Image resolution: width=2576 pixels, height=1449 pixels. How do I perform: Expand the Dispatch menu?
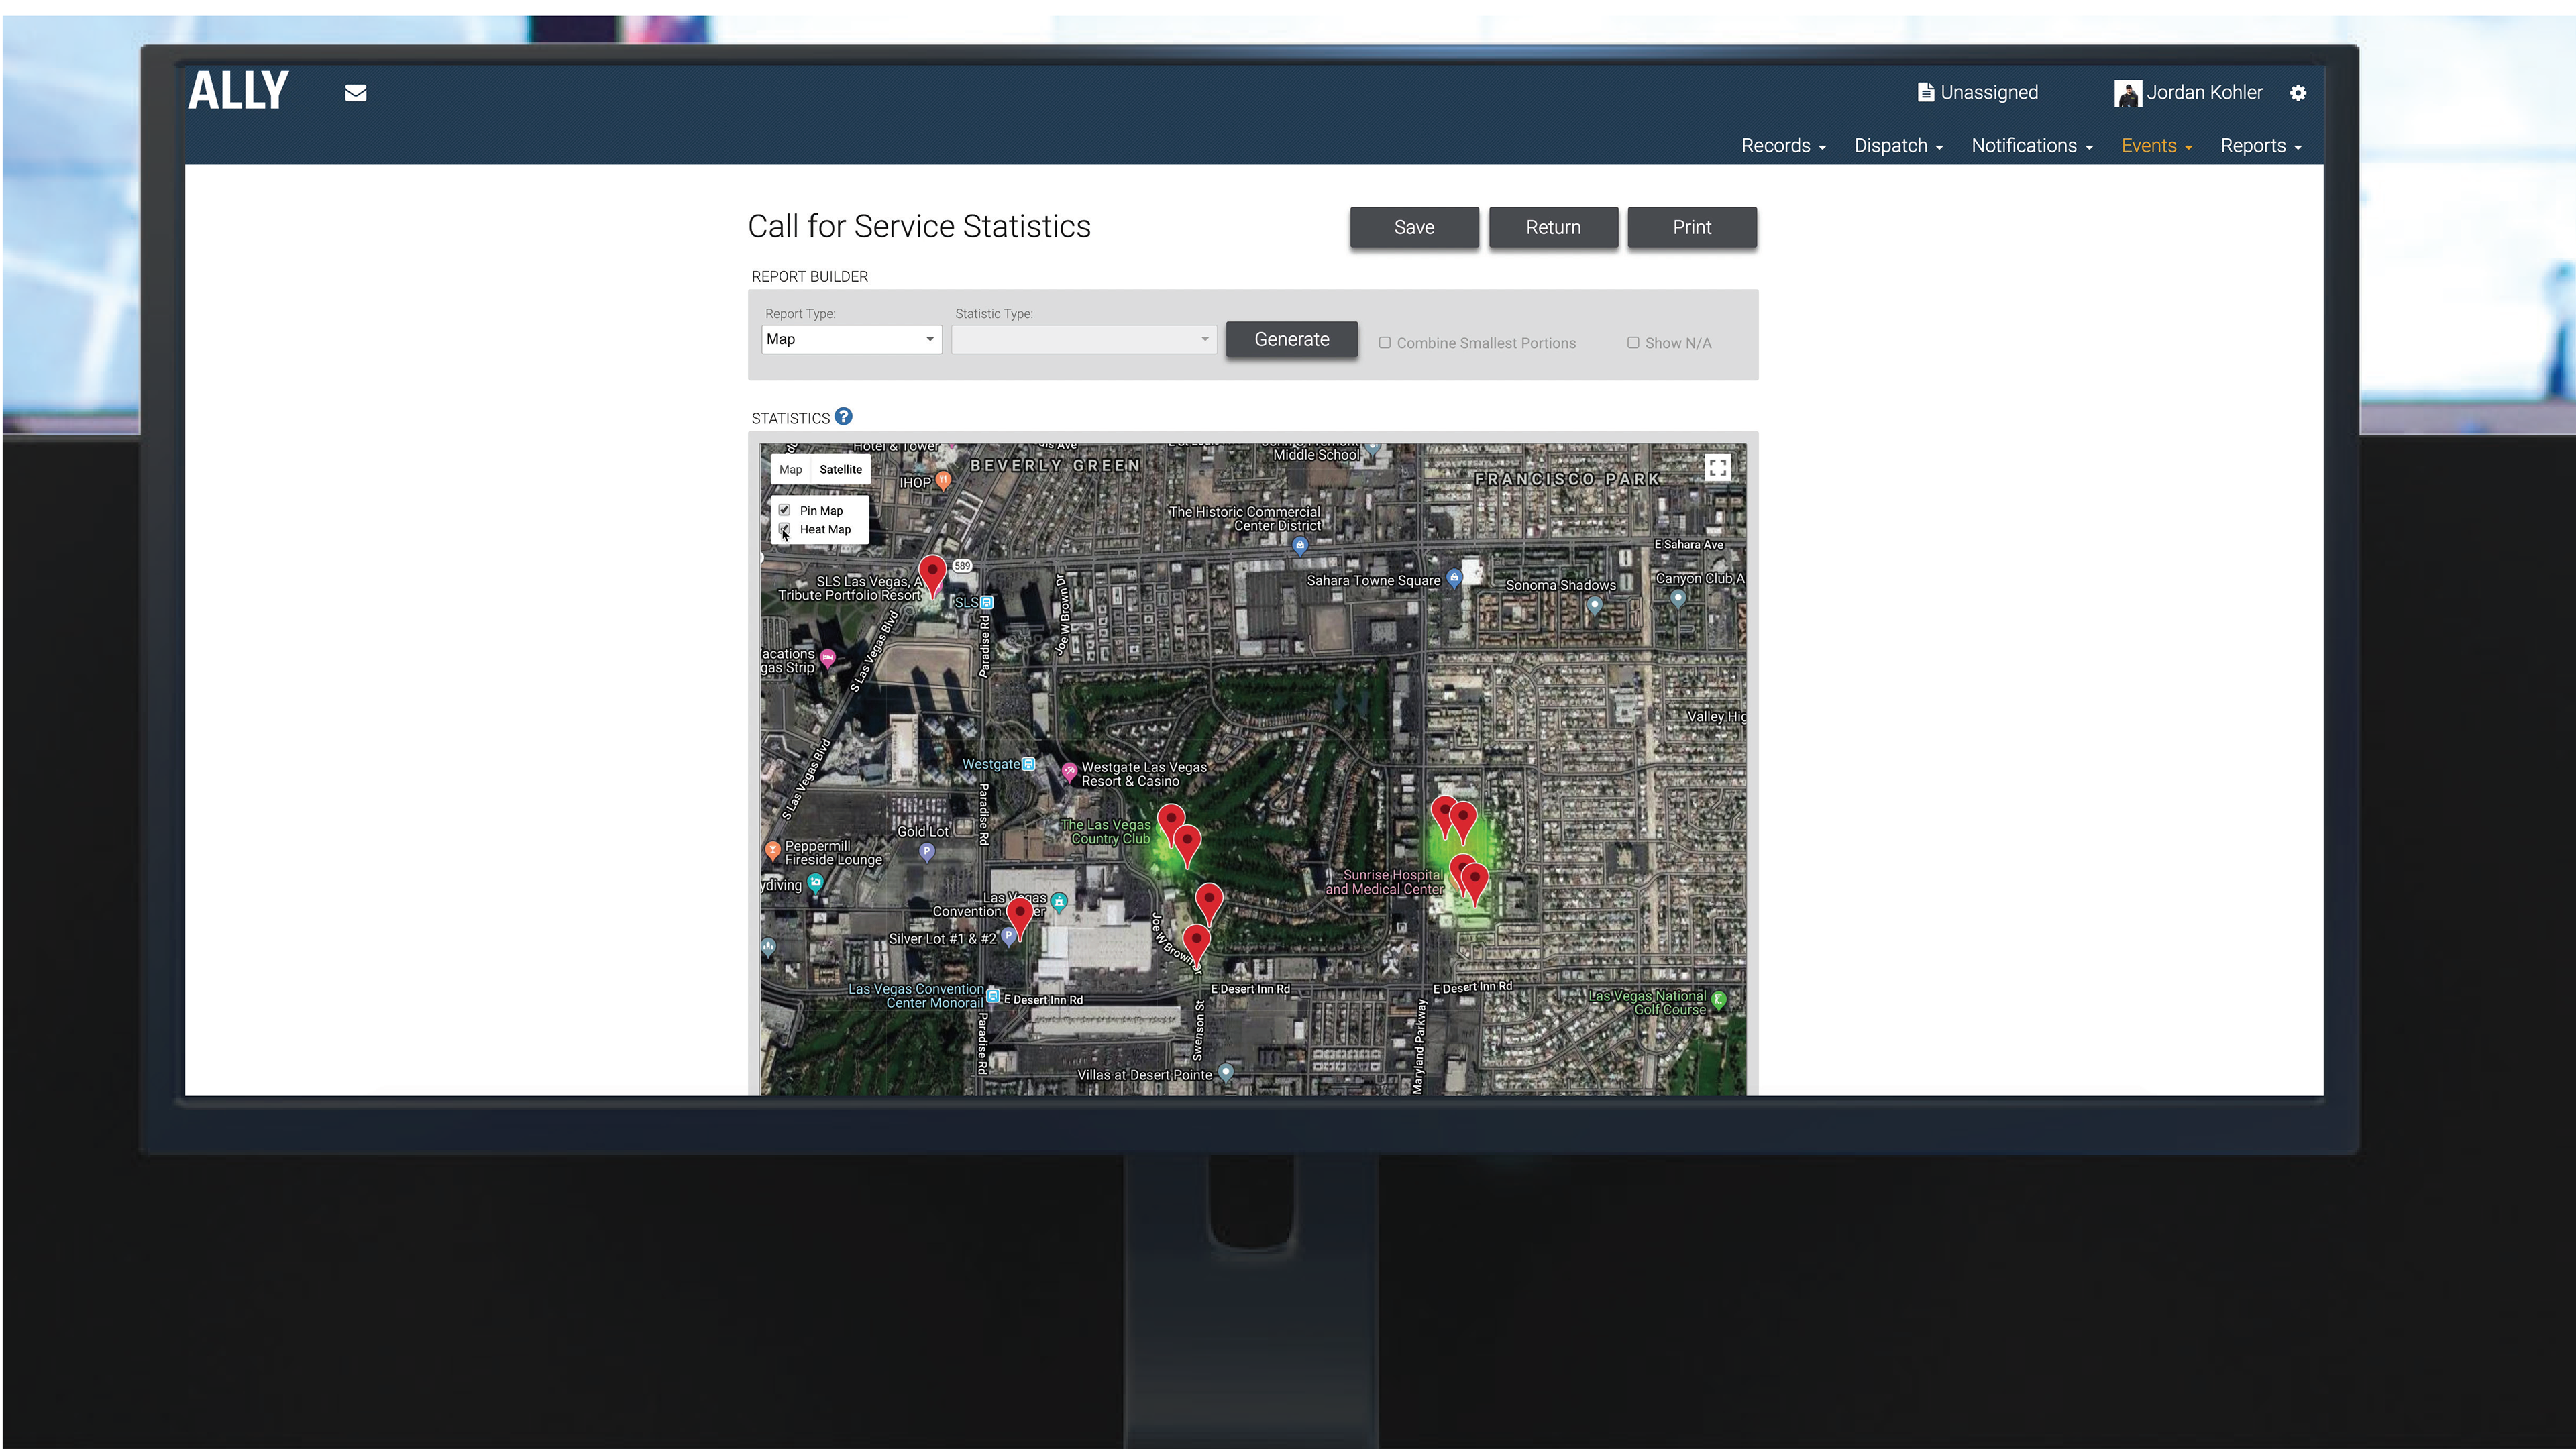tap(1898, 146)
